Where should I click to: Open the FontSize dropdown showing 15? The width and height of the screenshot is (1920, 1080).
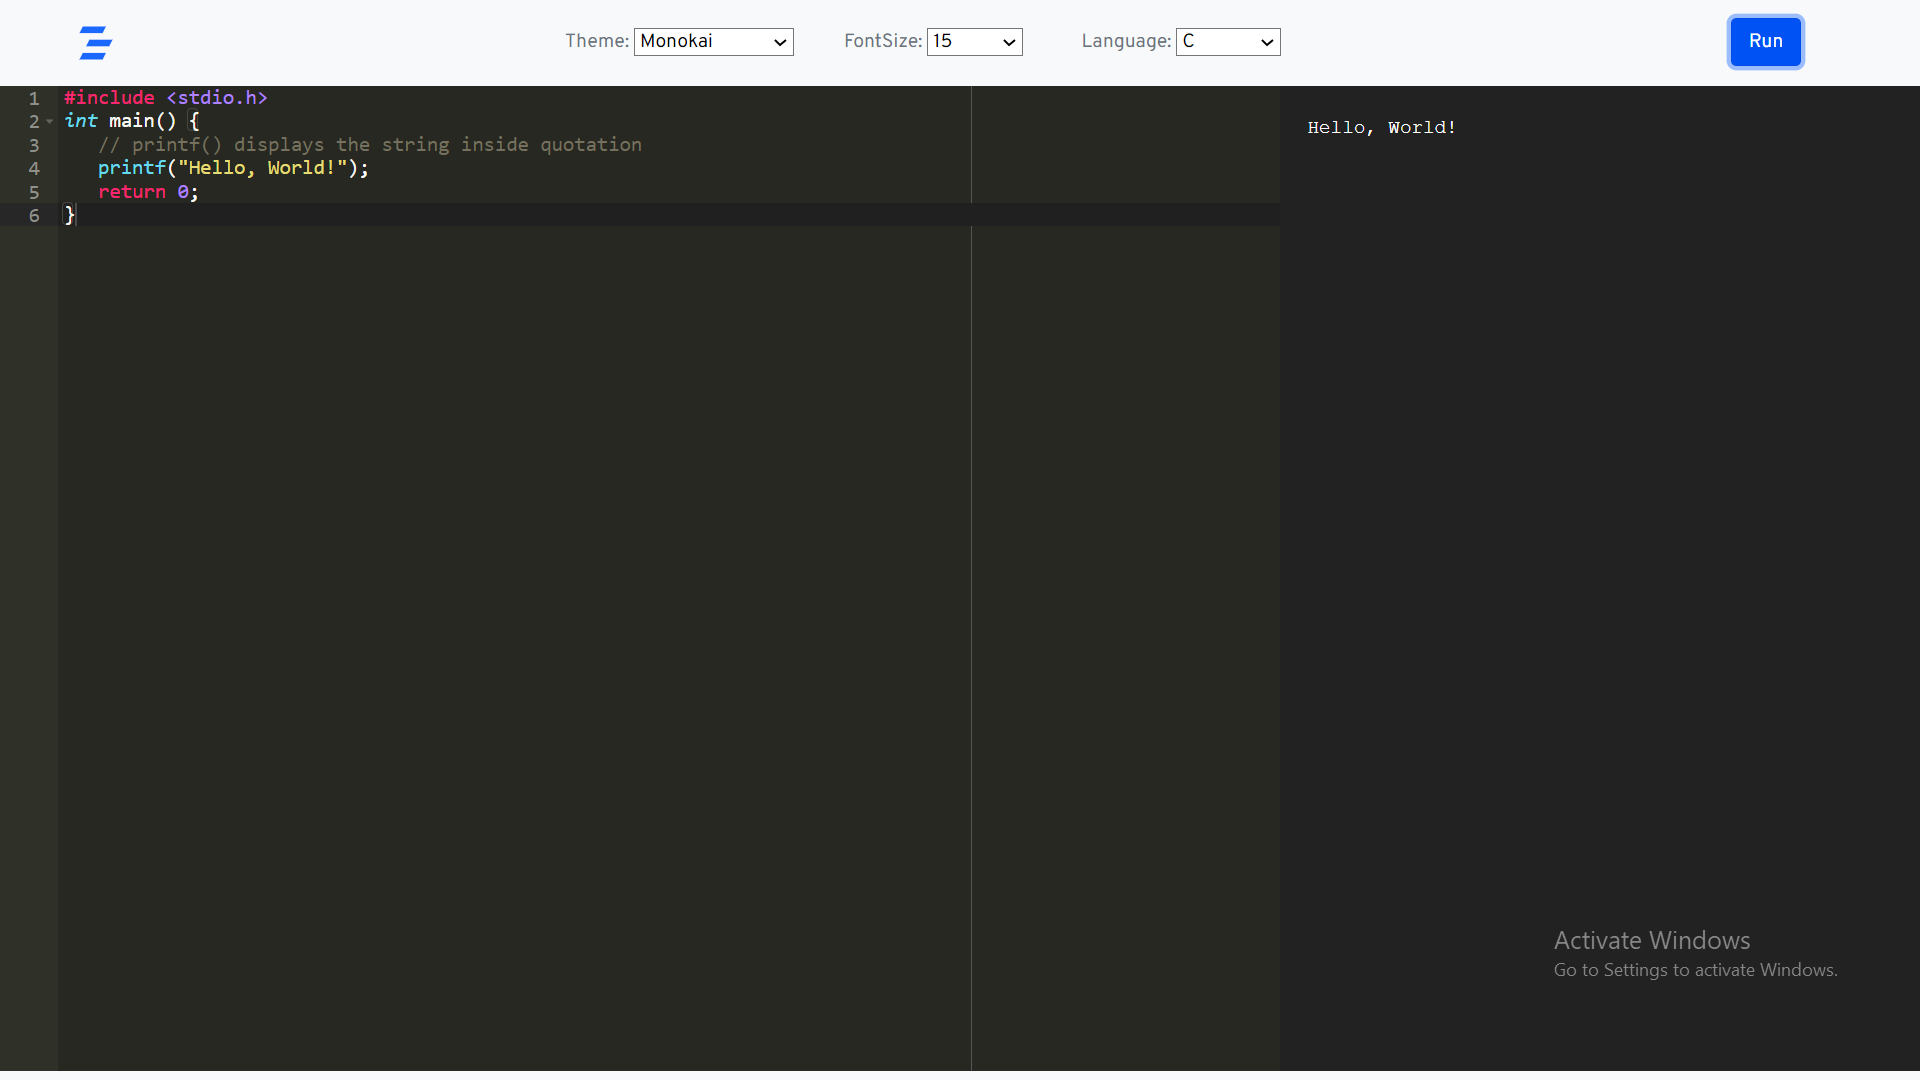(x=974, y=42)
